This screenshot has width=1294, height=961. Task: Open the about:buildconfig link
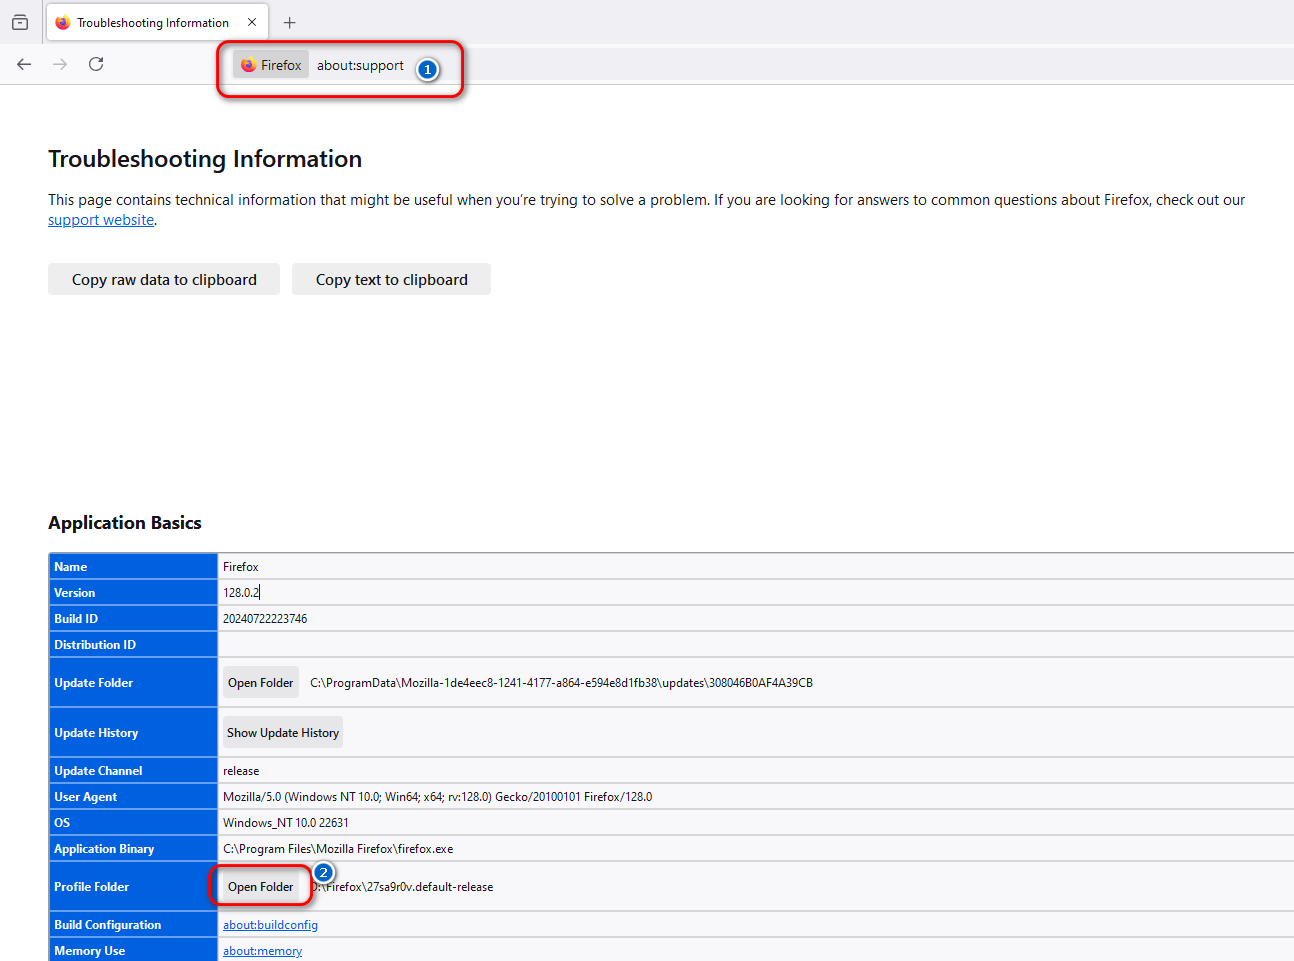(x=270, y=925)
